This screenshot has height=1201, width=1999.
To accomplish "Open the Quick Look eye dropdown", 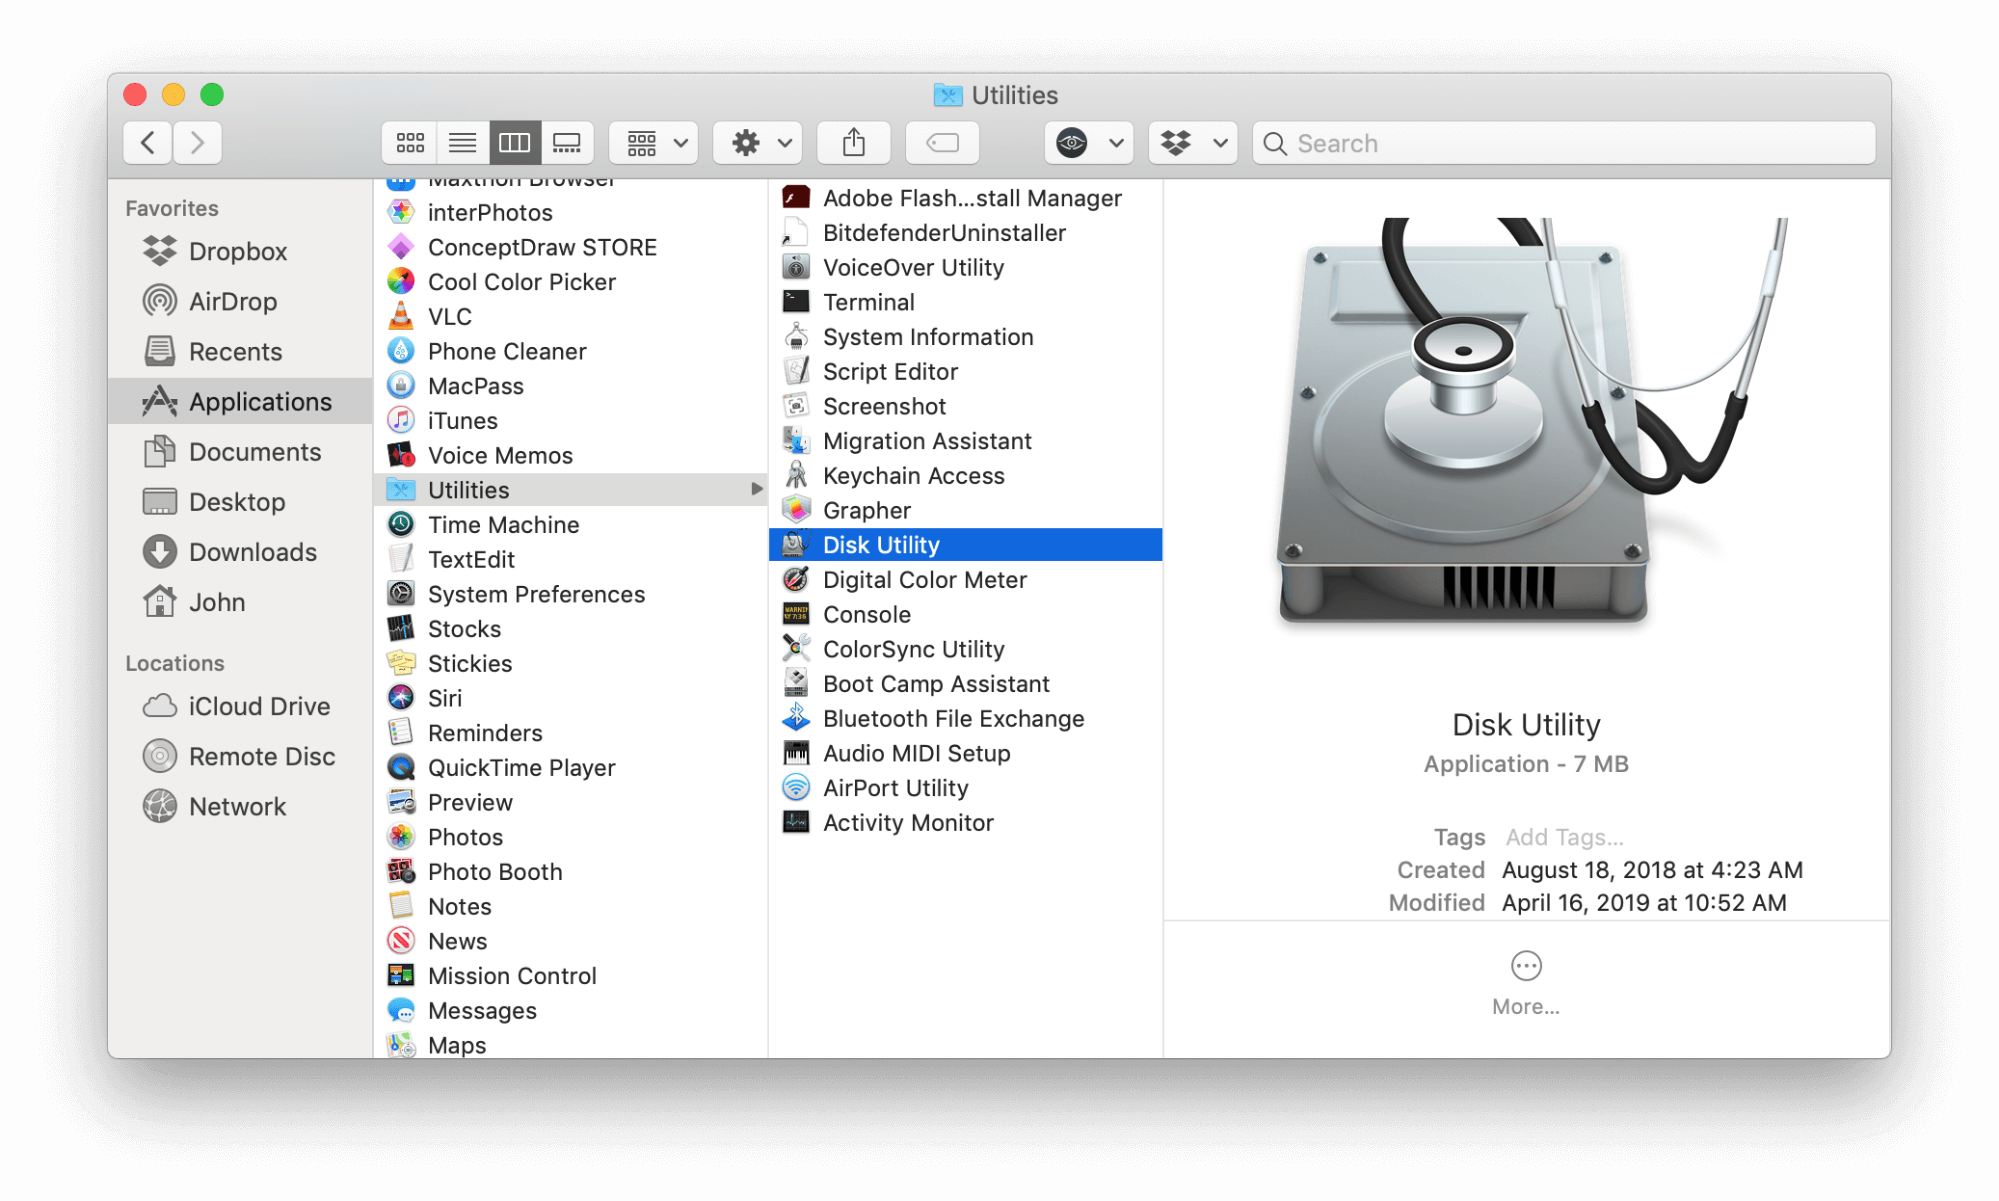I will (1089, 143).
